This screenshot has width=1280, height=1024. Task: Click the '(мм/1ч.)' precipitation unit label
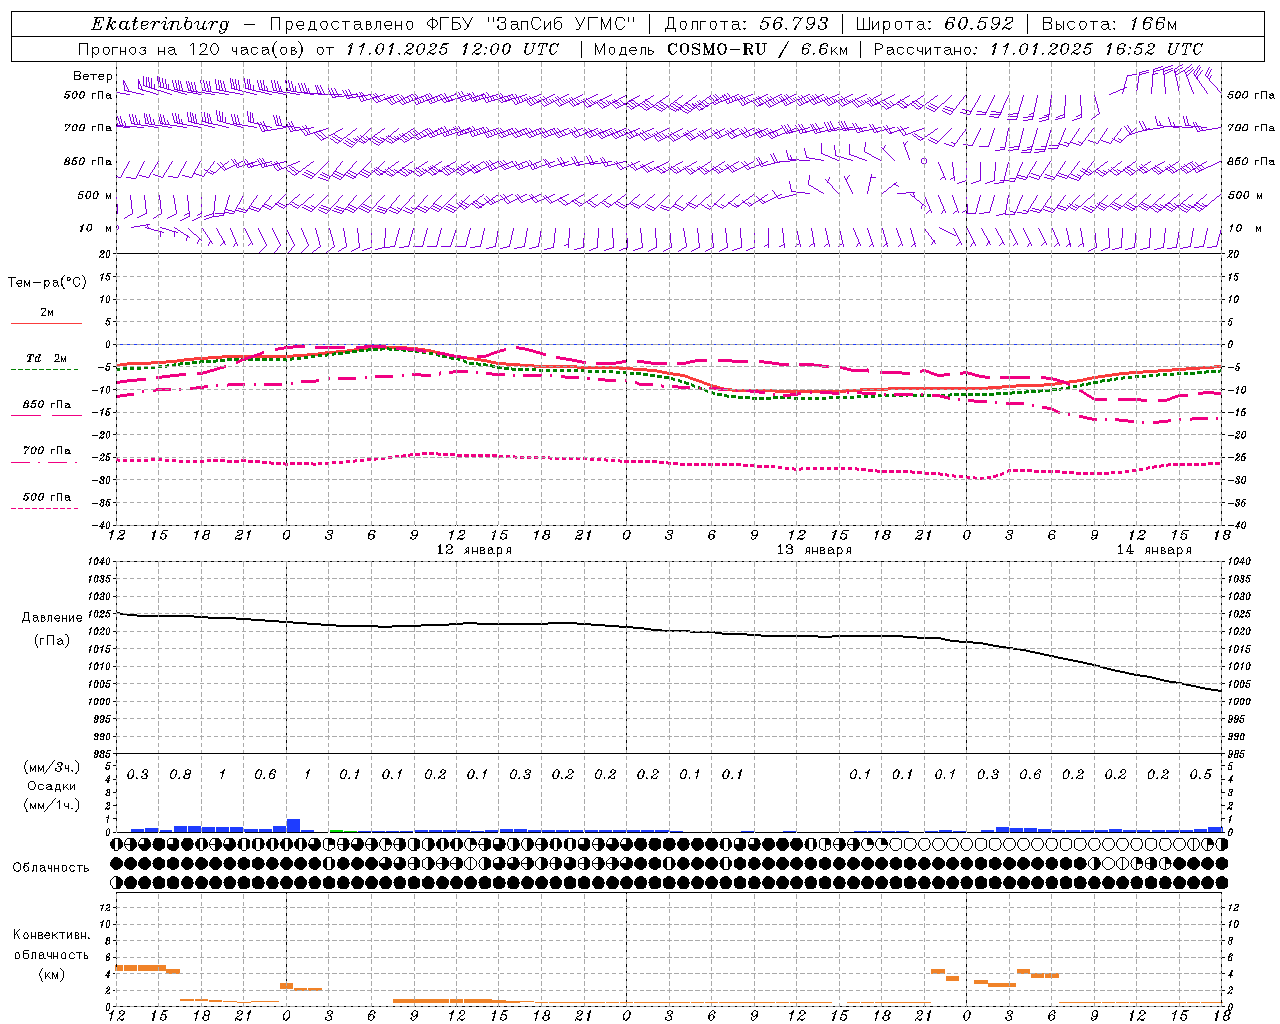click(52, 805)
